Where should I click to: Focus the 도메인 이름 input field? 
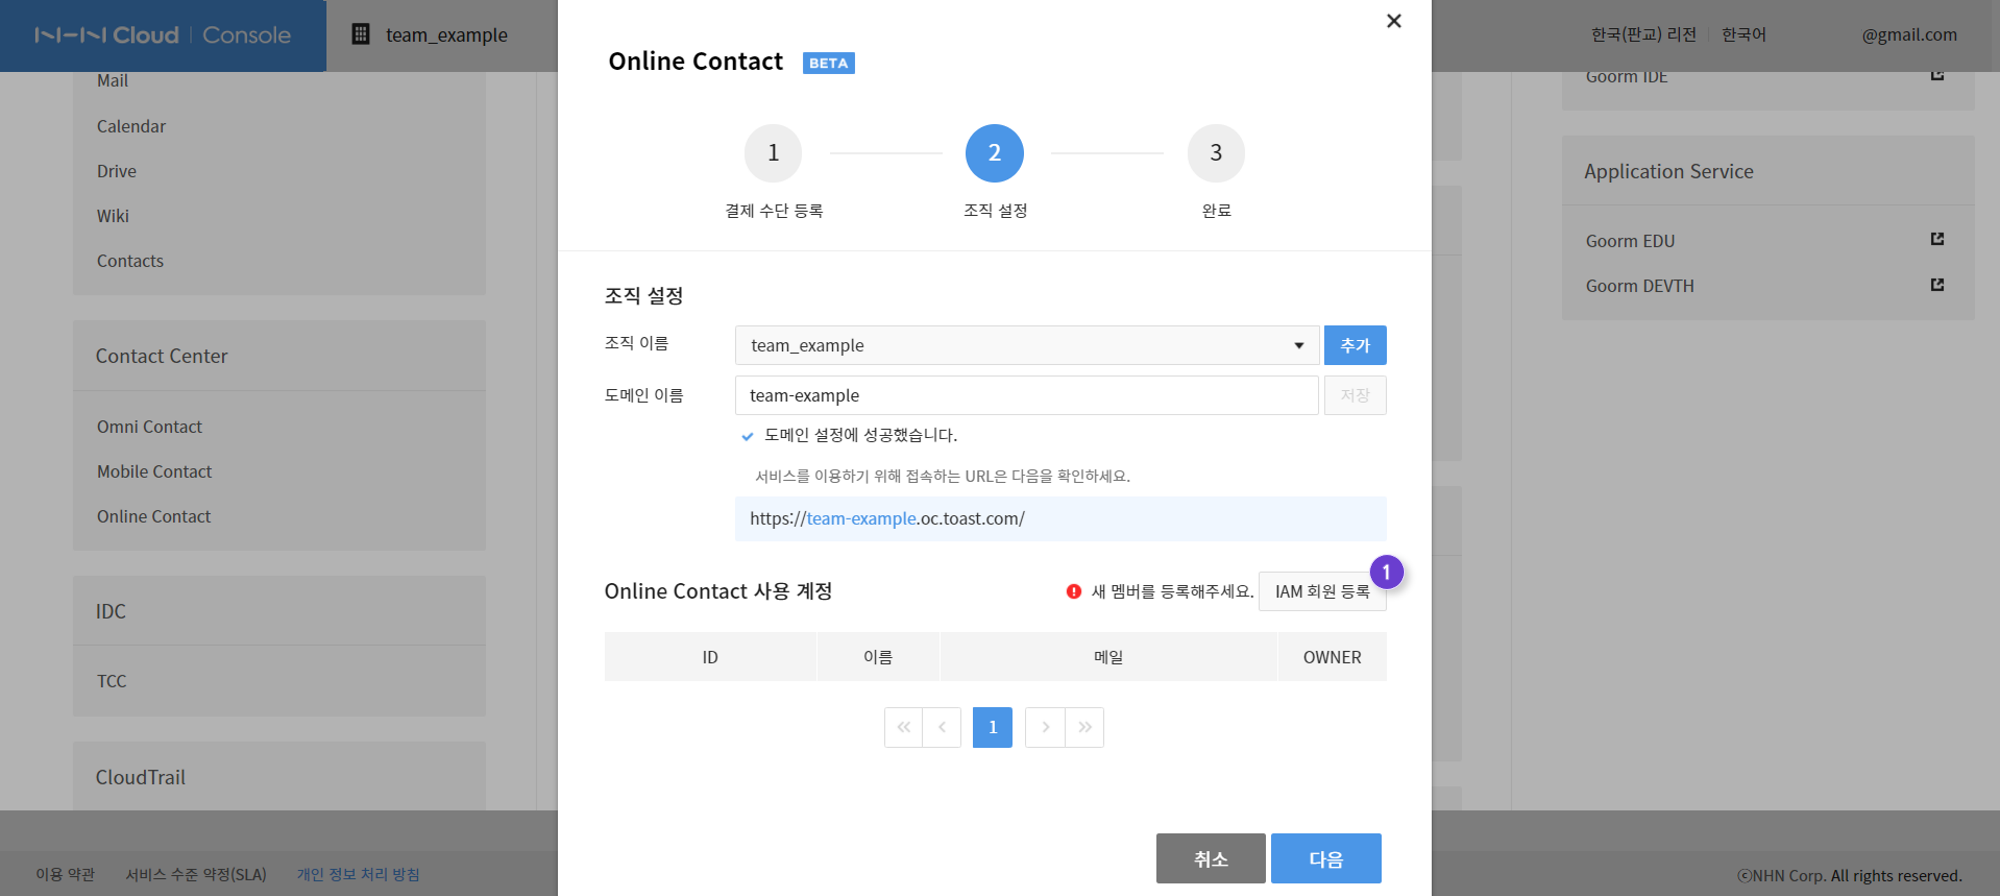click(1027, 395)
